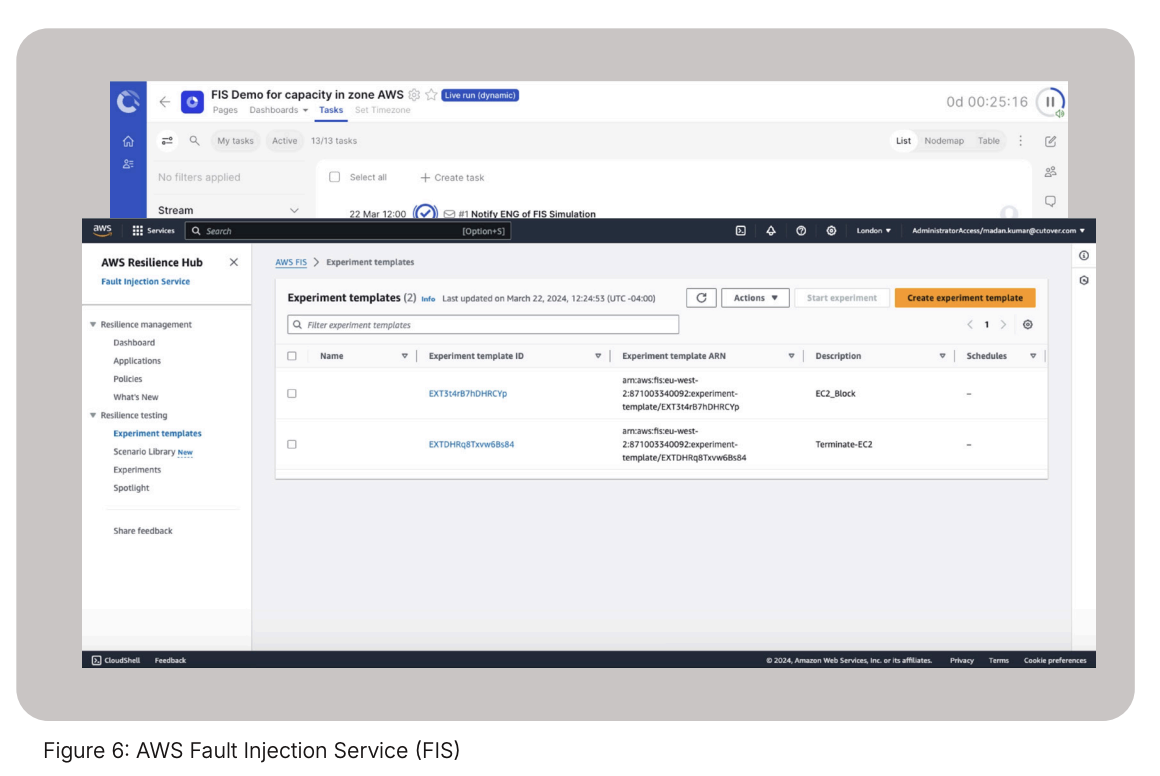Image resolution: width=1160 pixels, height=776 pixels.
Task: Open Experiments in the sidebar
Action: pos(137,470)
